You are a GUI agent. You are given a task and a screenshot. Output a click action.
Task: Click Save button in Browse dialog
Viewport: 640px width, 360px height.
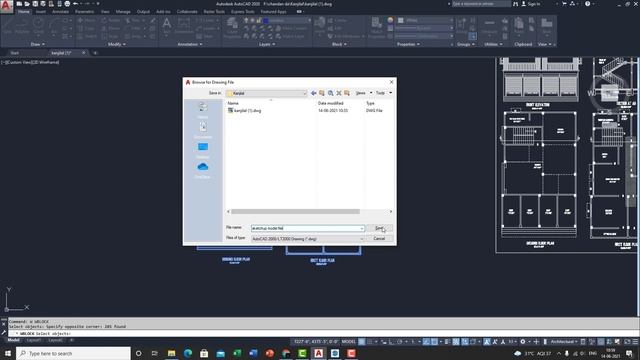(x=379, y=228)
